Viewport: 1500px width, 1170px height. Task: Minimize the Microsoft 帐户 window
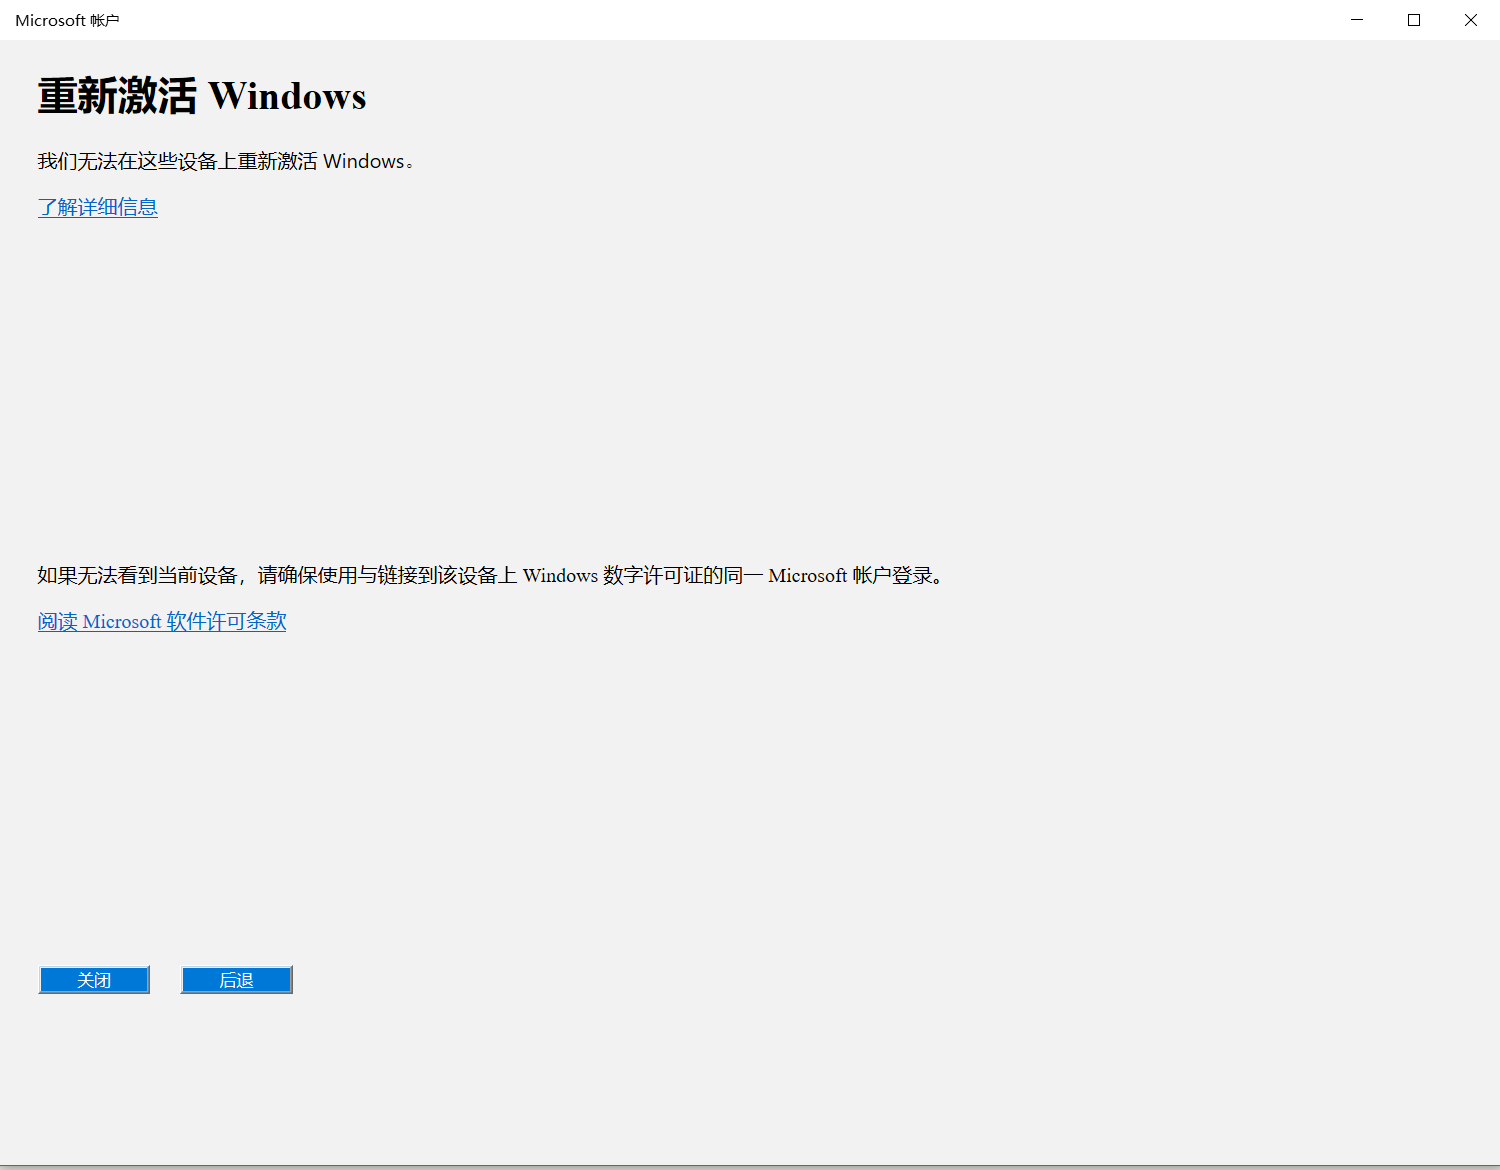click(x=1357, y=20)
